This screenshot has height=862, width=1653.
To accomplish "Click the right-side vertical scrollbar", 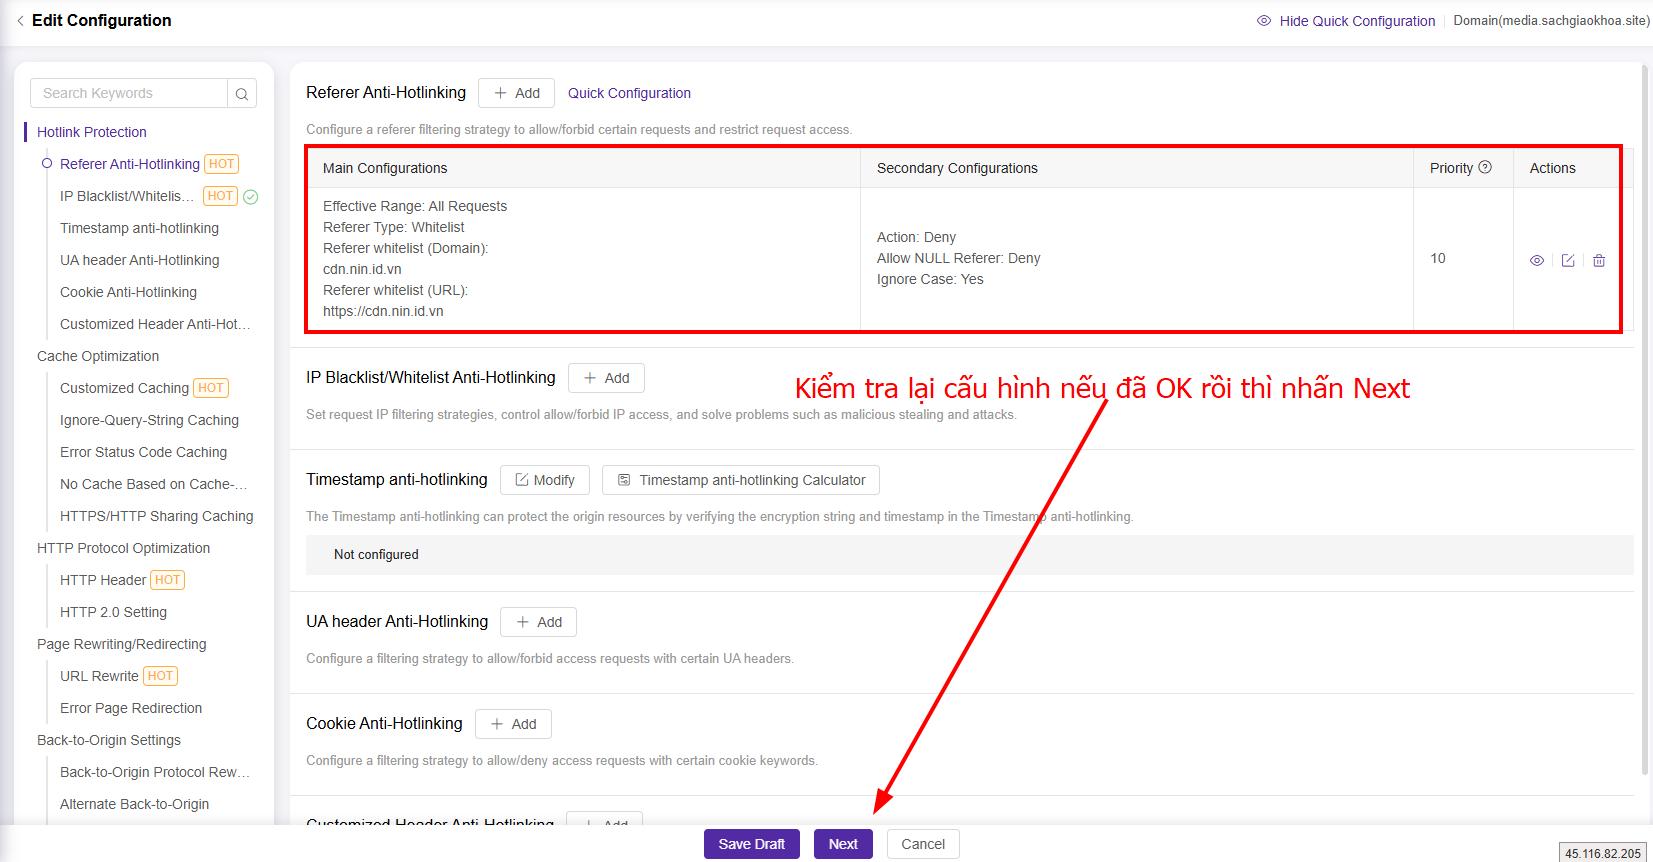I will (1646, 420).
